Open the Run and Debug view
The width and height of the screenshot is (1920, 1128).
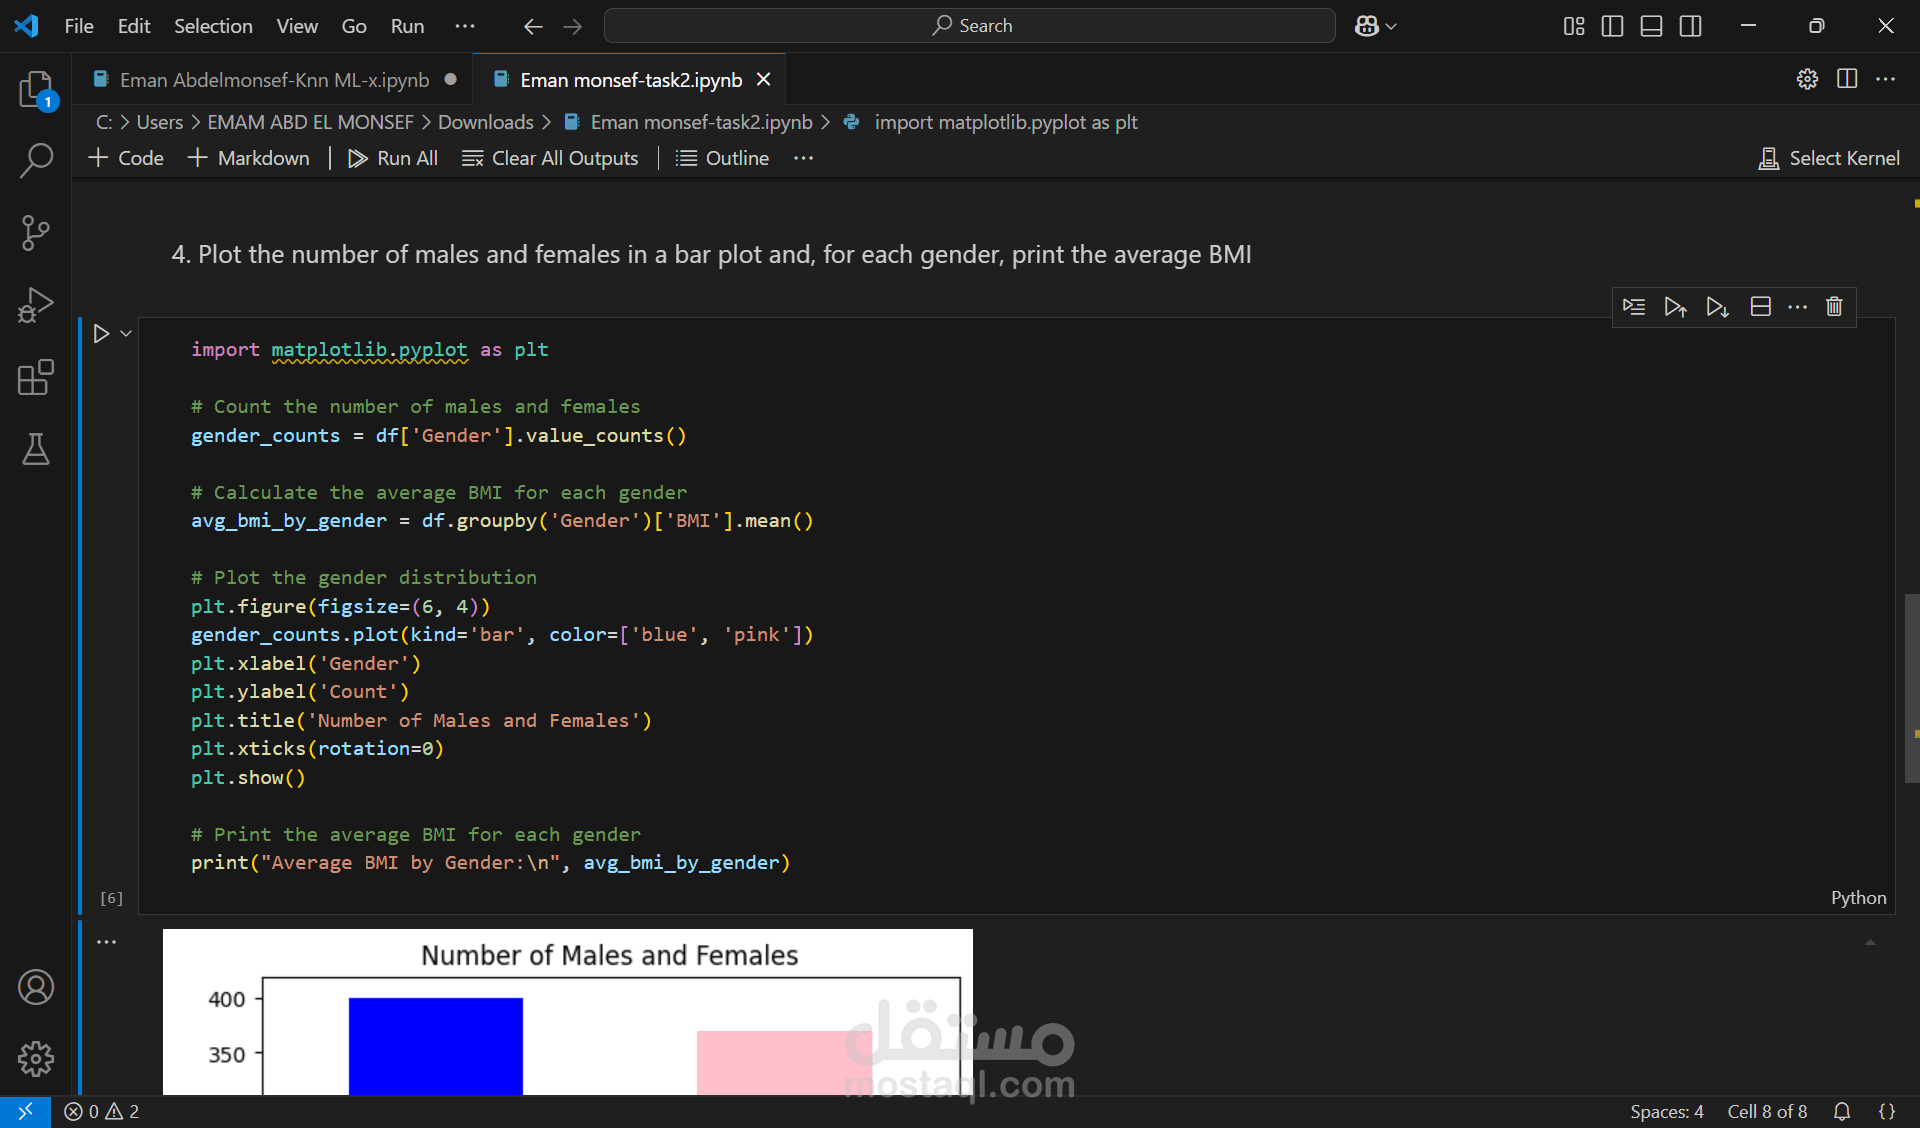(x=36, y=305)
